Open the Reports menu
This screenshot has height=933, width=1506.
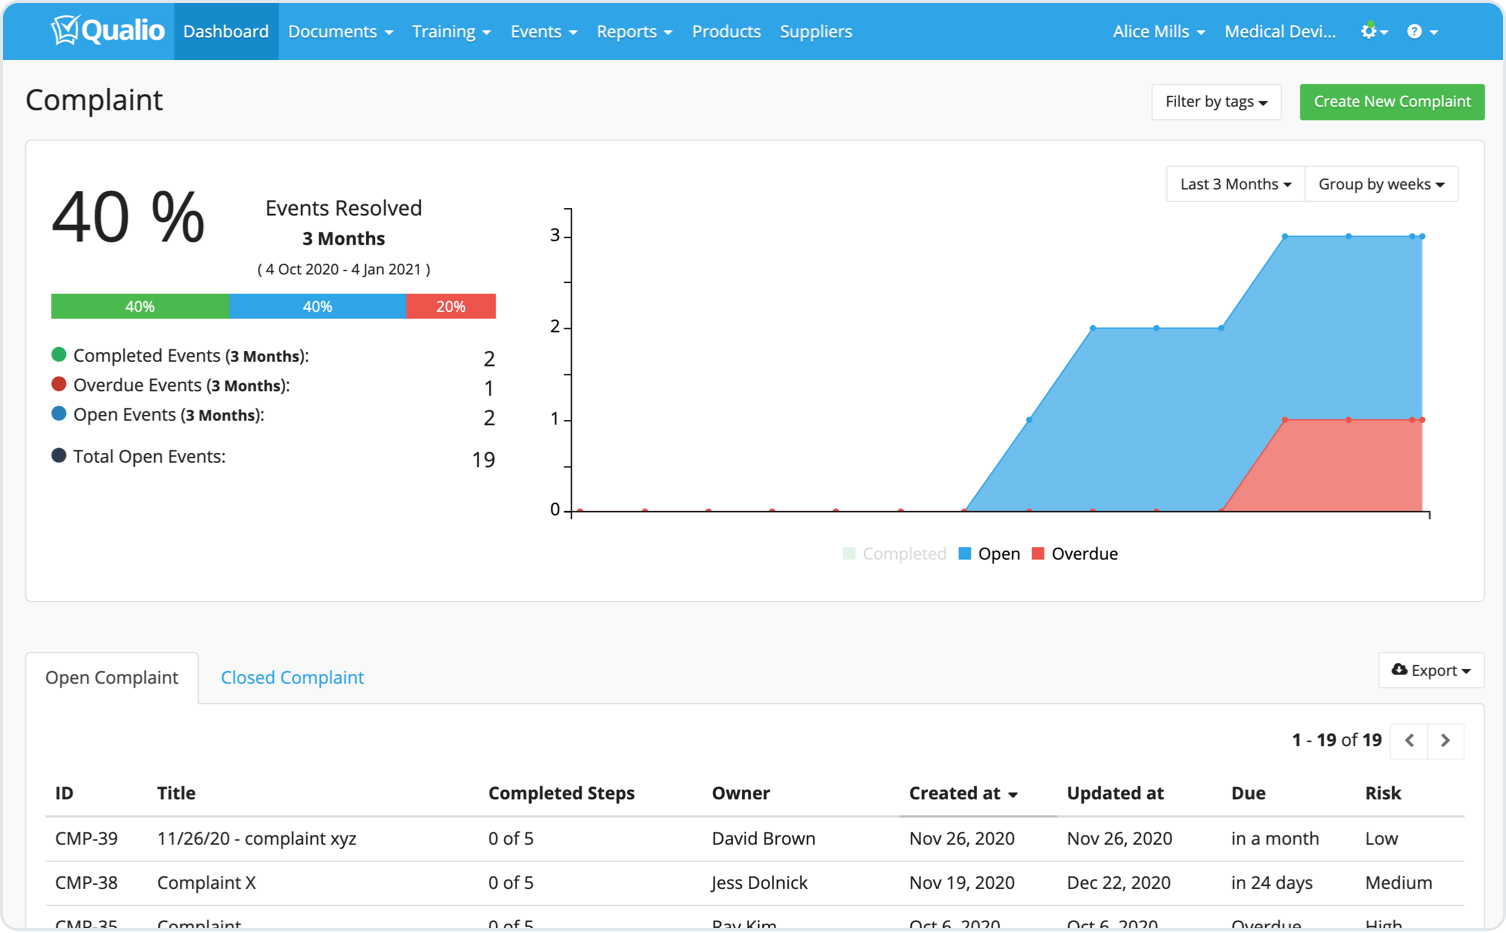point(634,31)
